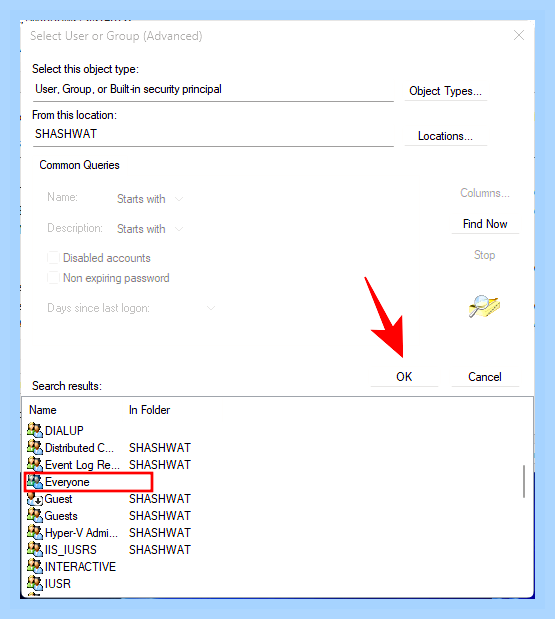
Task: Click the Columns... button
Action: (x=485, y=193)
